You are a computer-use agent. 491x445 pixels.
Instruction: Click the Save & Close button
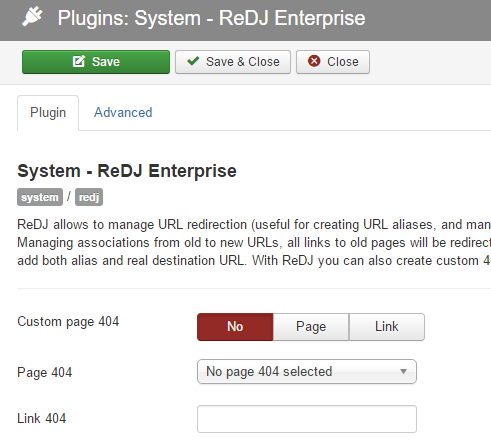[x=233, y=62]
